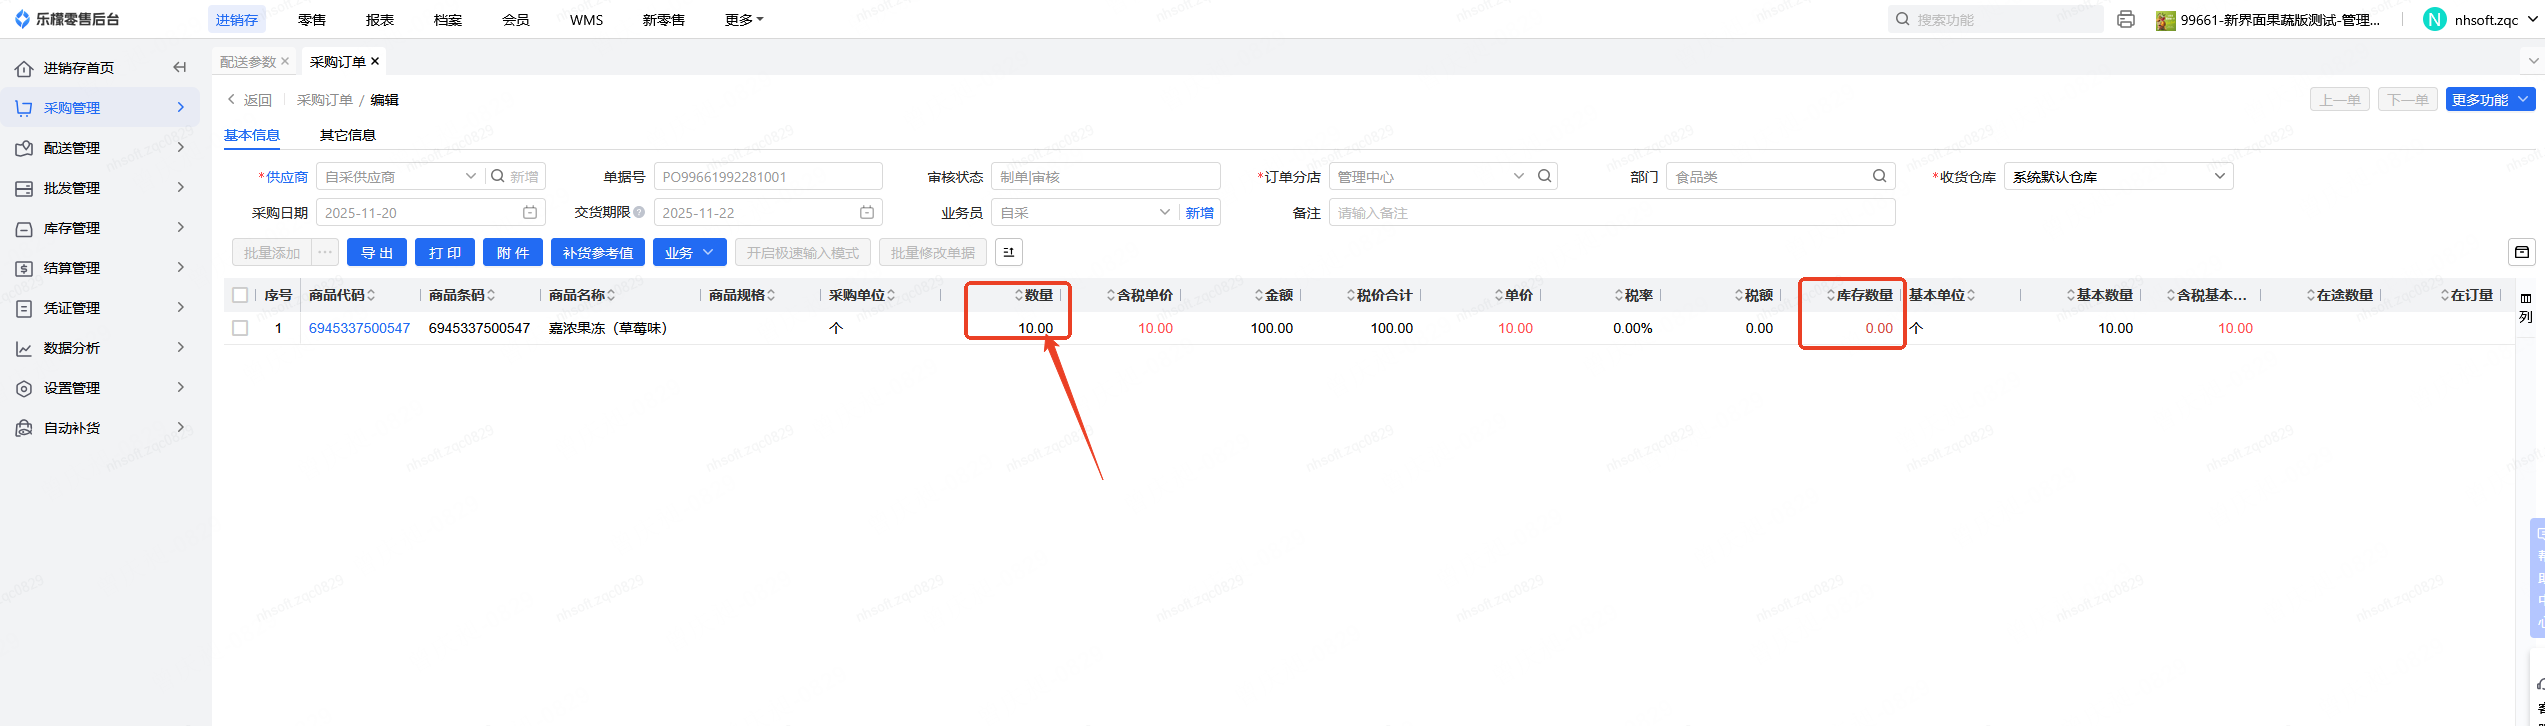Click the search icon in 部门 field
The height and width of the screenshot is (726, 2545).
pos(1880,176)
